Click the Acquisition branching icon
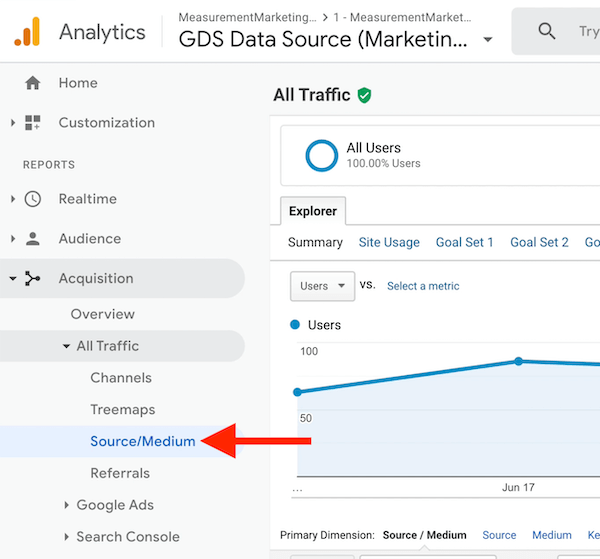 (33, 279)
